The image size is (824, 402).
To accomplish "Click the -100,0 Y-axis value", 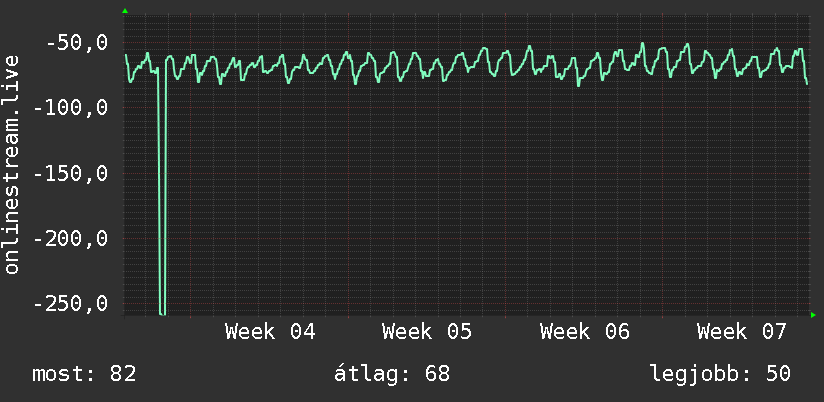I will click(68, 108).
